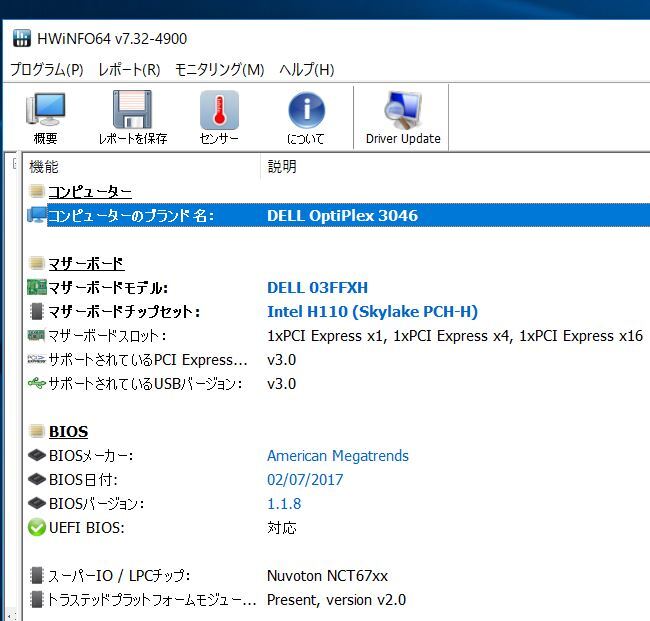Select the スーパーIO / LPCチップ row label
Screen dimensions: 650x621
click(119, 575)
